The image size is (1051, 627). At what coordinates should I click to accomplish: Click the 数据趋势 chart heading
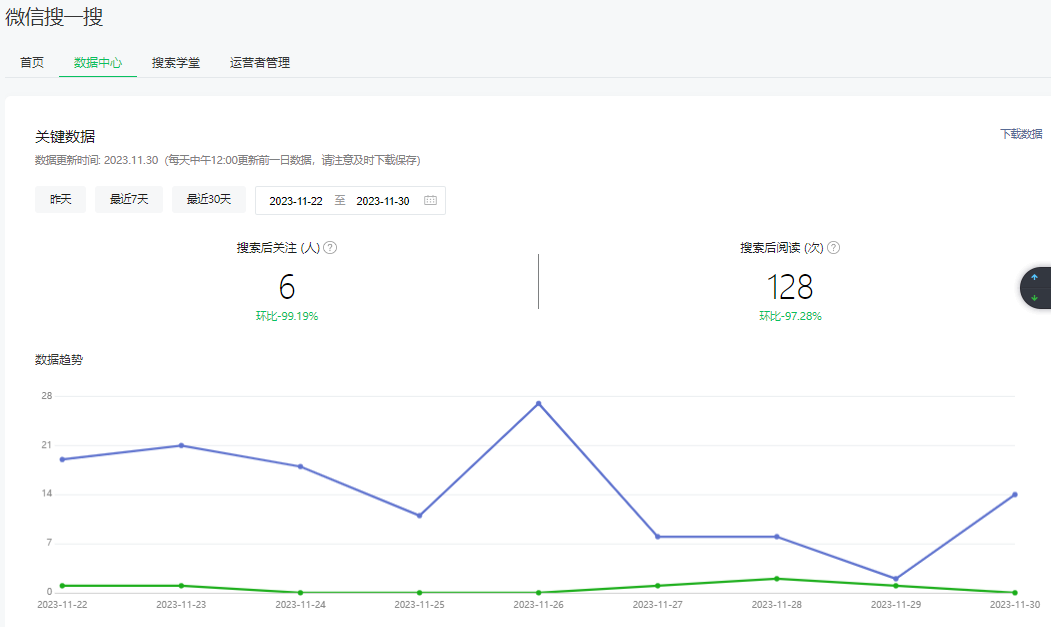[x=59, y=360]
